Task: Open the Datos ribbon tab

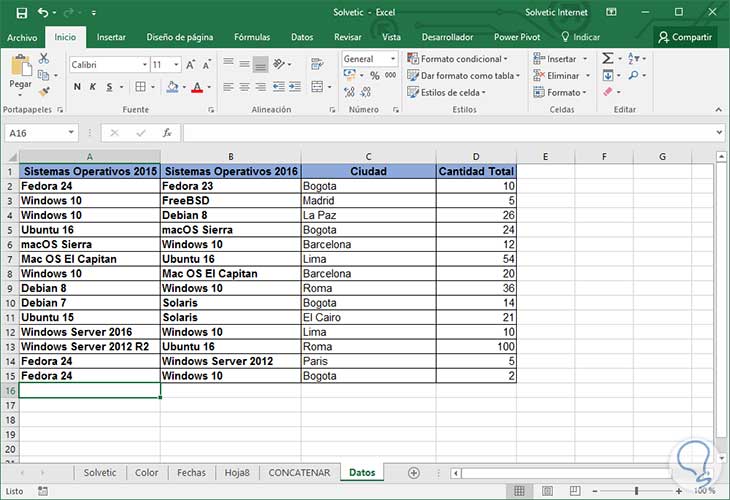Action: pos(302,37)
